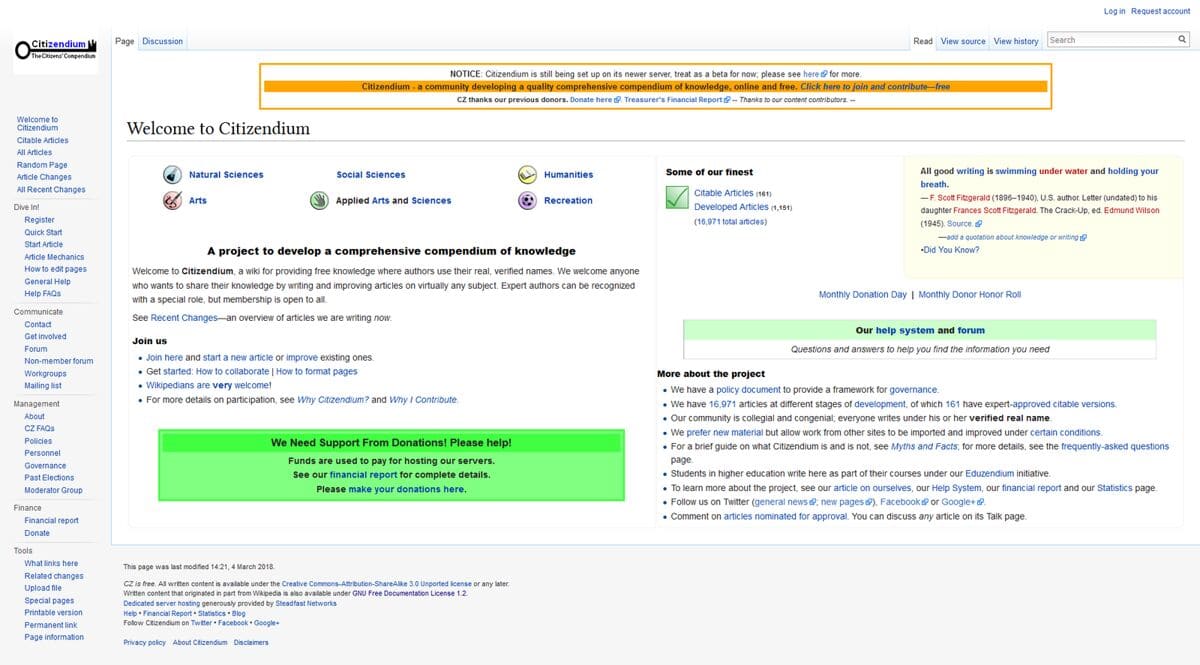Click the Arts category icon

(x=172, y=200)
